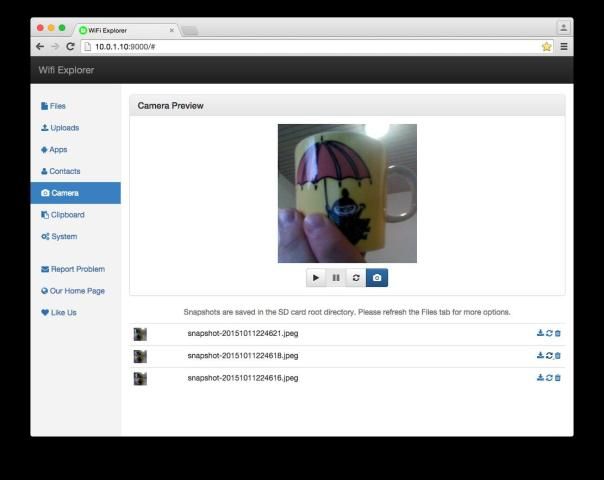Image resolution: width=604 pixels, height=480 pixels.
Task: Go to Uploads in the sidebar
Action: coord(63,128)
